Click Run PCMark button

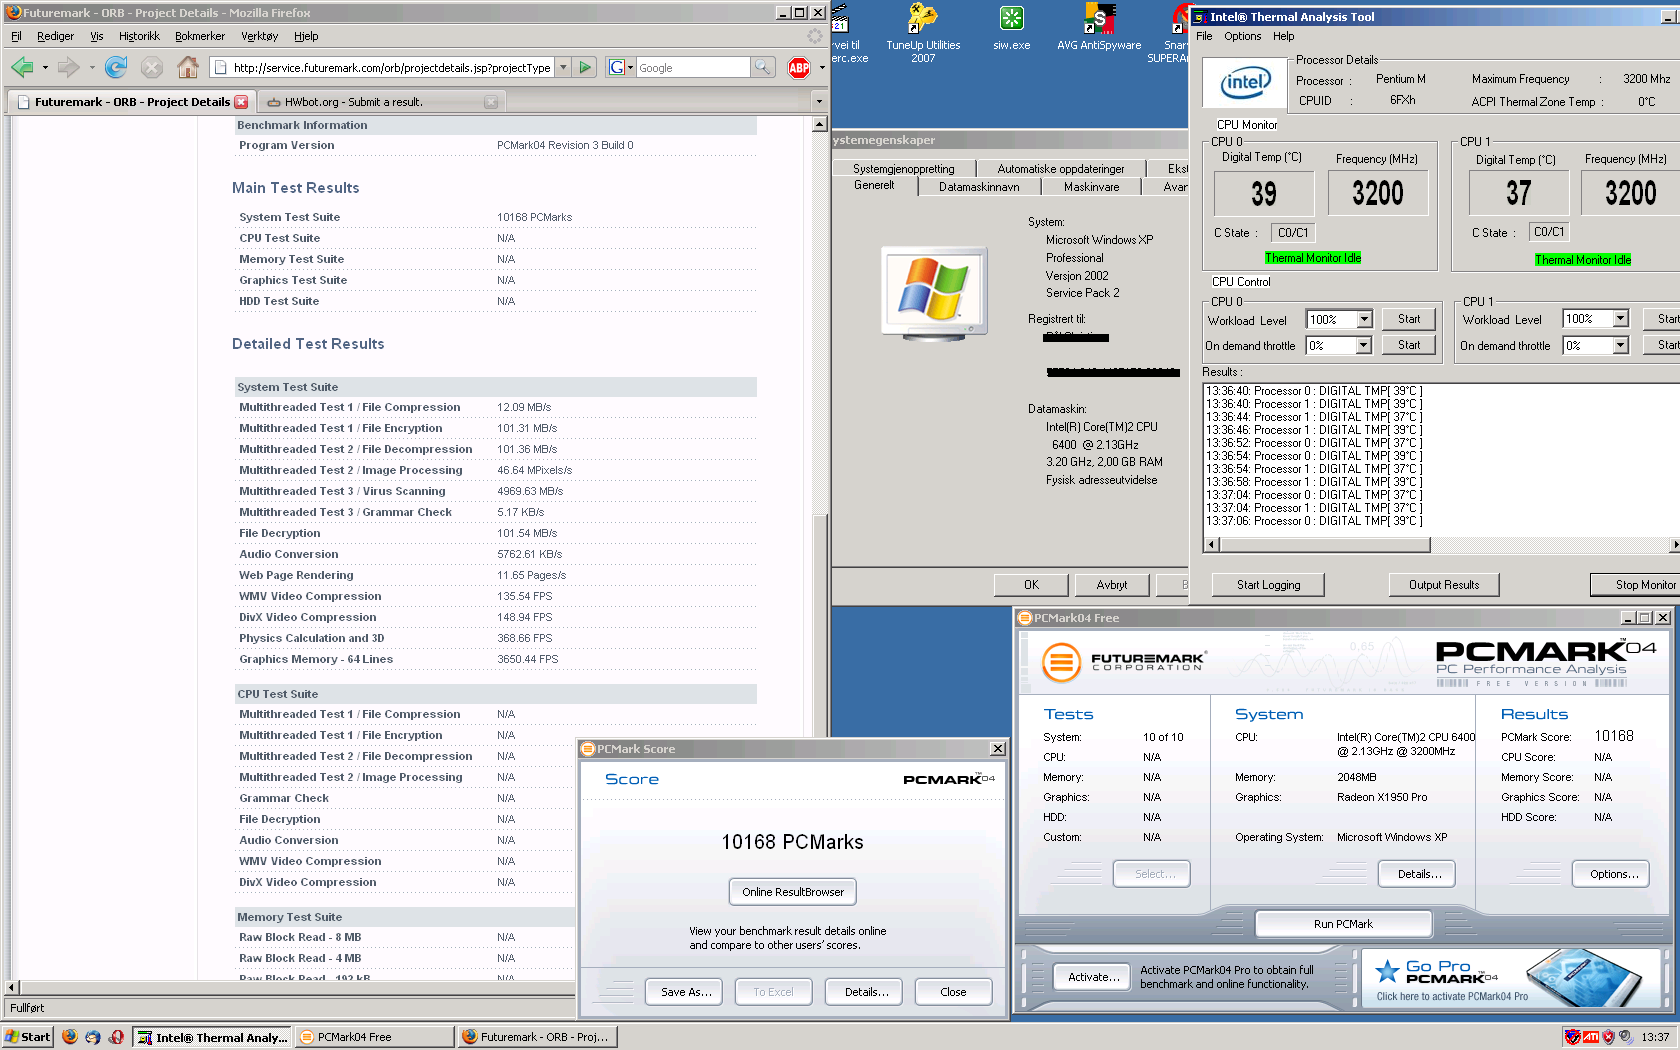(1343, 924)
